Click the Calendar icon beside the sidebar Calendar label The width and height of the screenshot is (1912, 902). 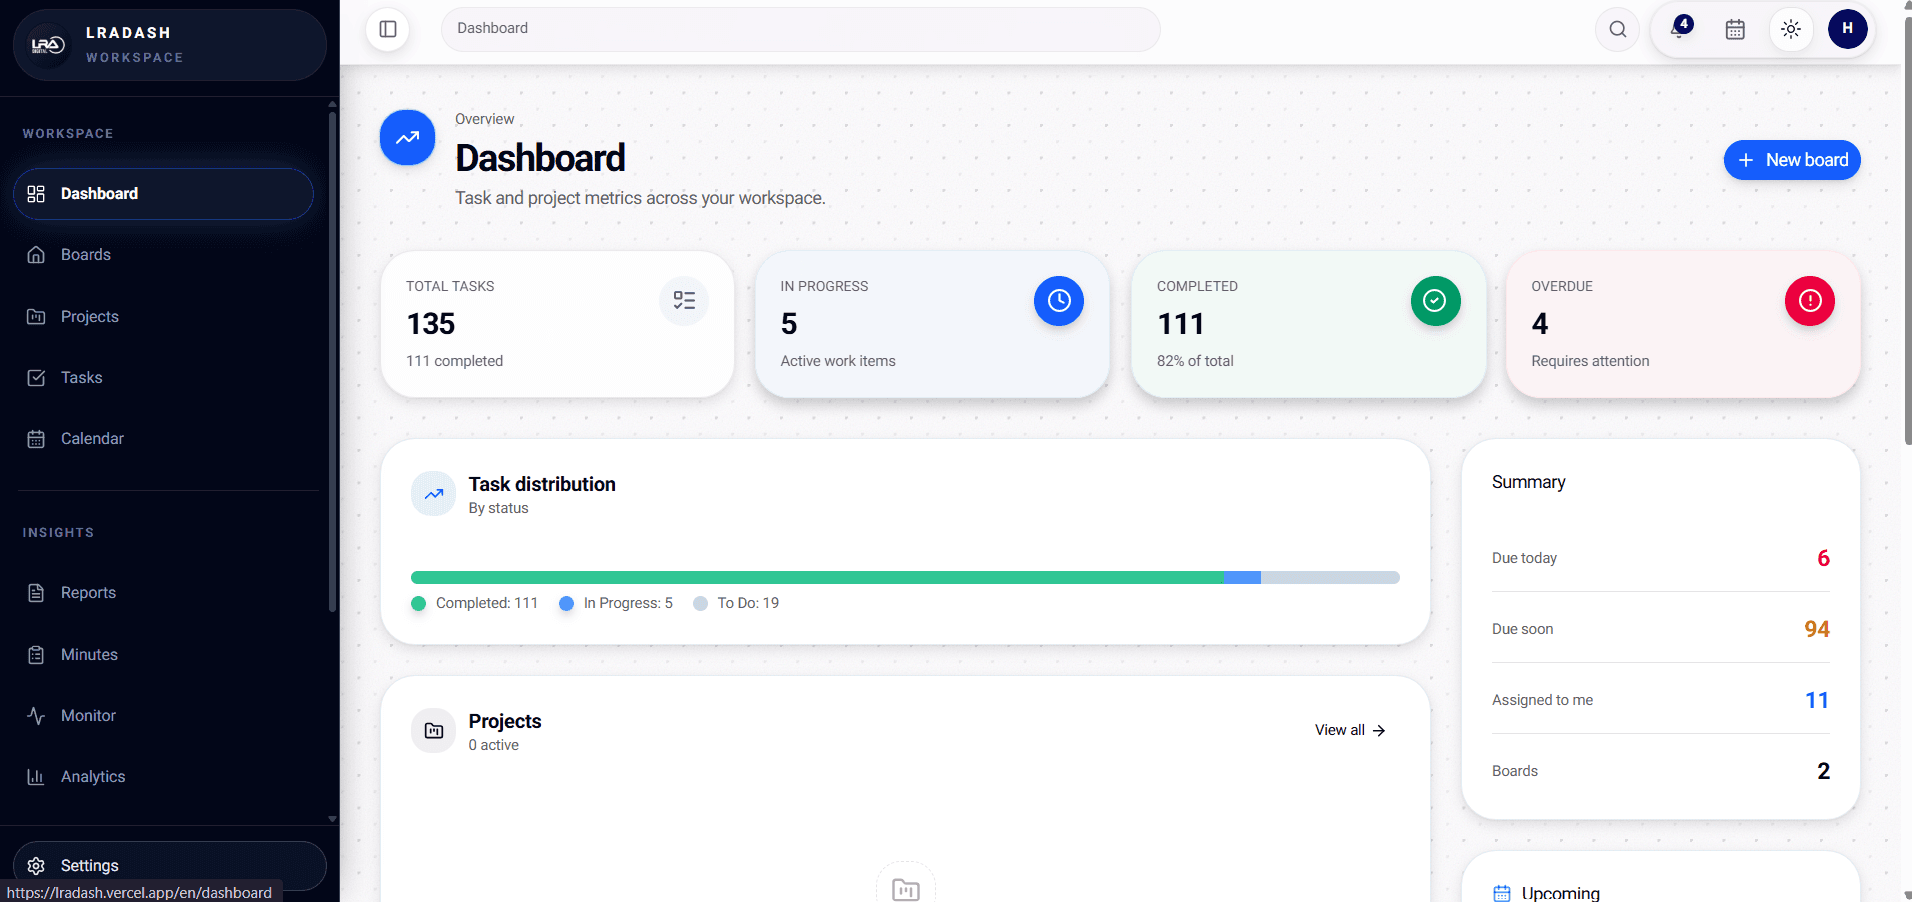[x=36, y=439]
